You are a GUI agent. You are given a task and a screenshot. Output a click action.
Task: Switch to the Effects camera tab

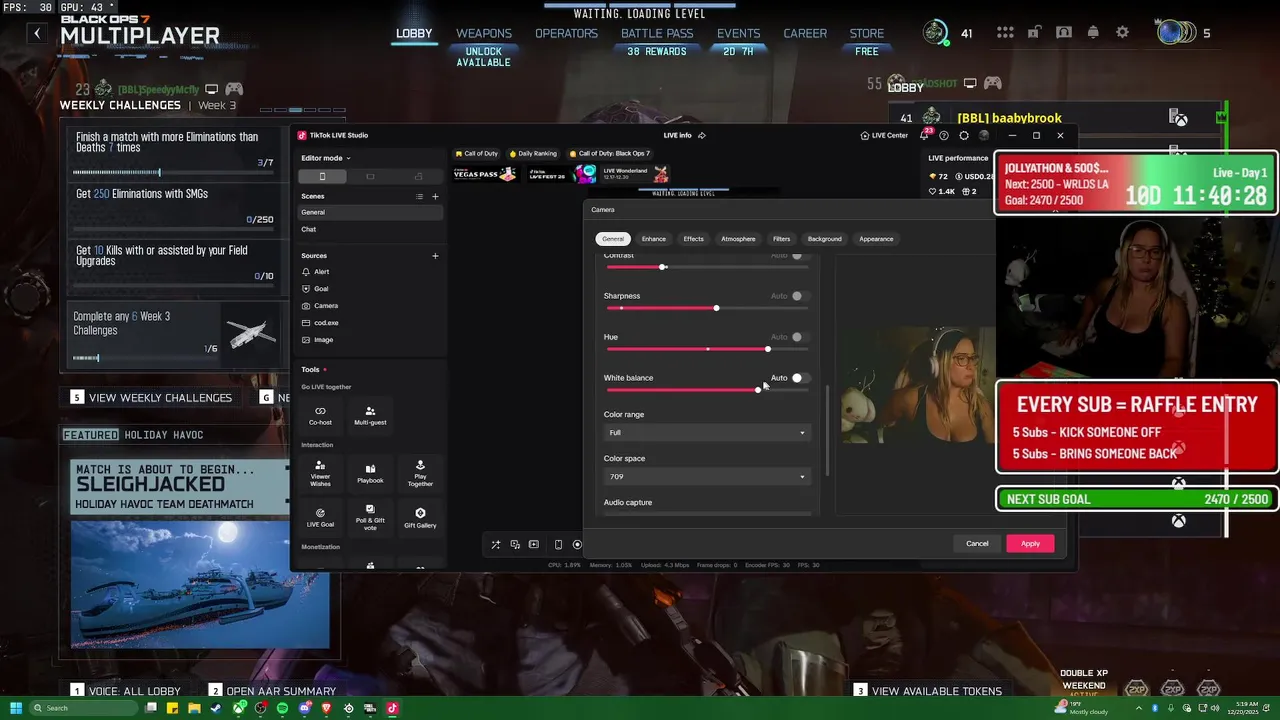pyautogui.click(x=694, y=239)
